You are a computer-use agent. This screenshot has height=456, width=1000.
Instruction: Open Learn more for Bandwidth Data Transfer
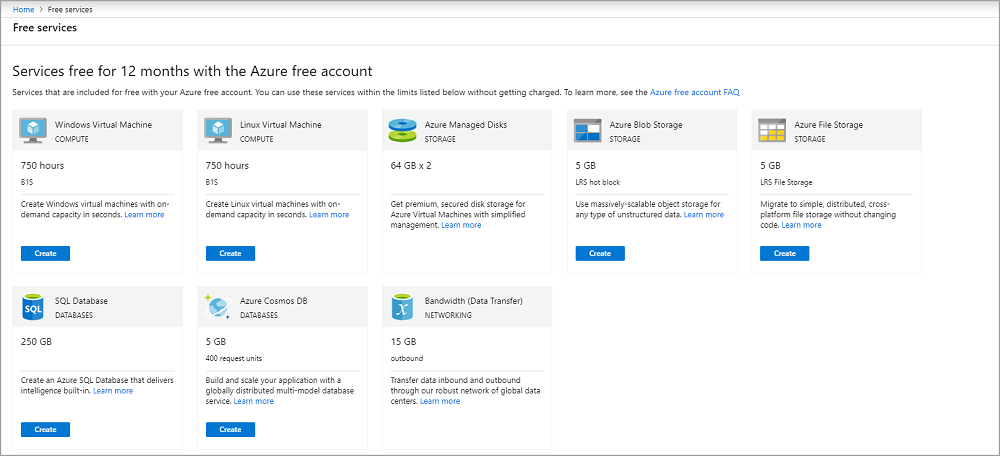coord(440,401)
